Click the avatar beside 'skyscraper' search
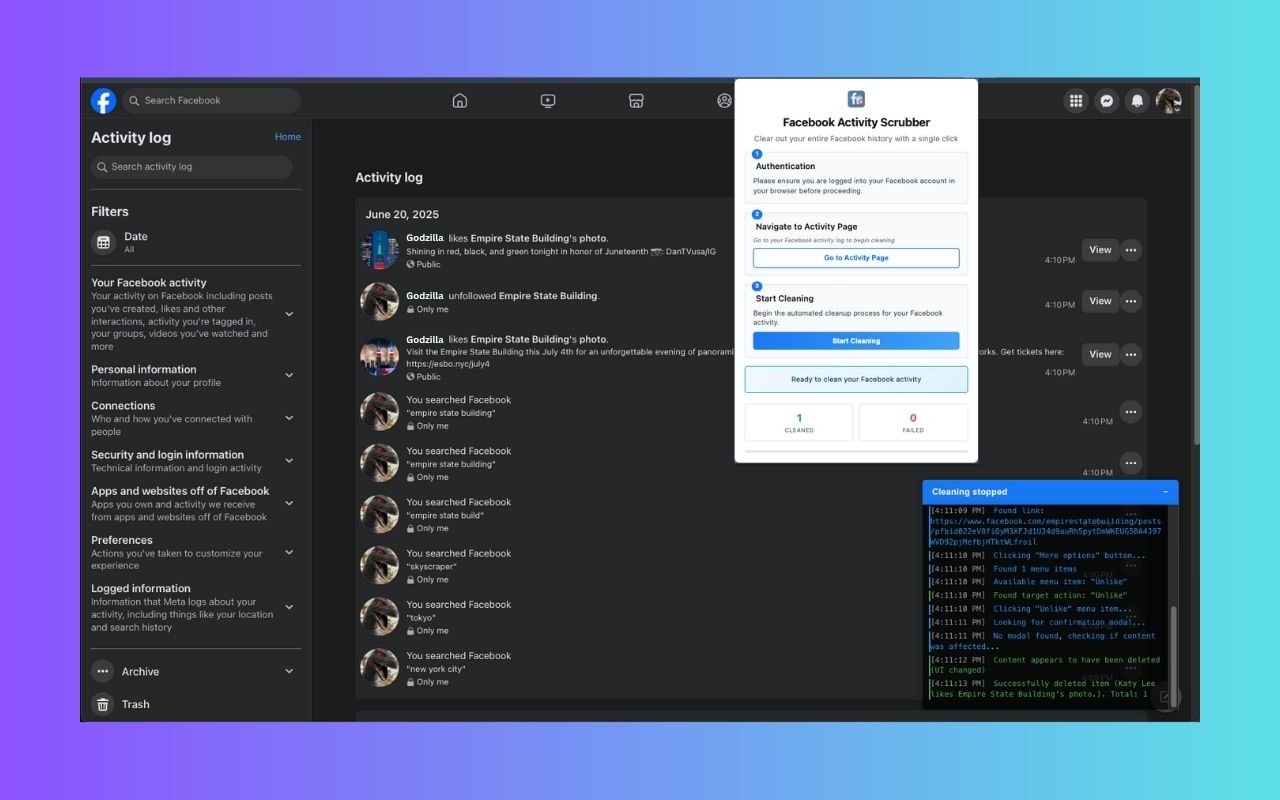Viewport: 1280px width, 800px height. tap(380, 565)
